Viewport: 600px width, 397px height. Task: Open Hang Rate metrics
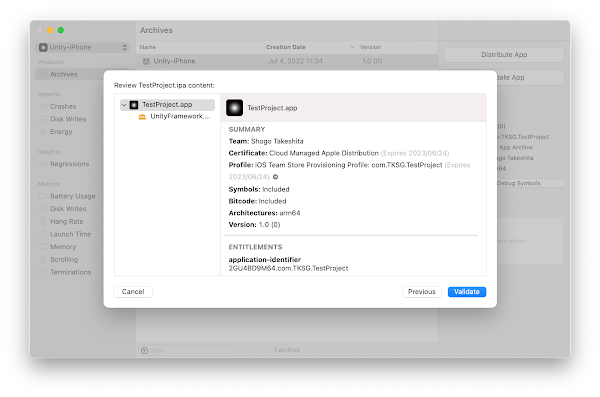click(x=67, y=222)
